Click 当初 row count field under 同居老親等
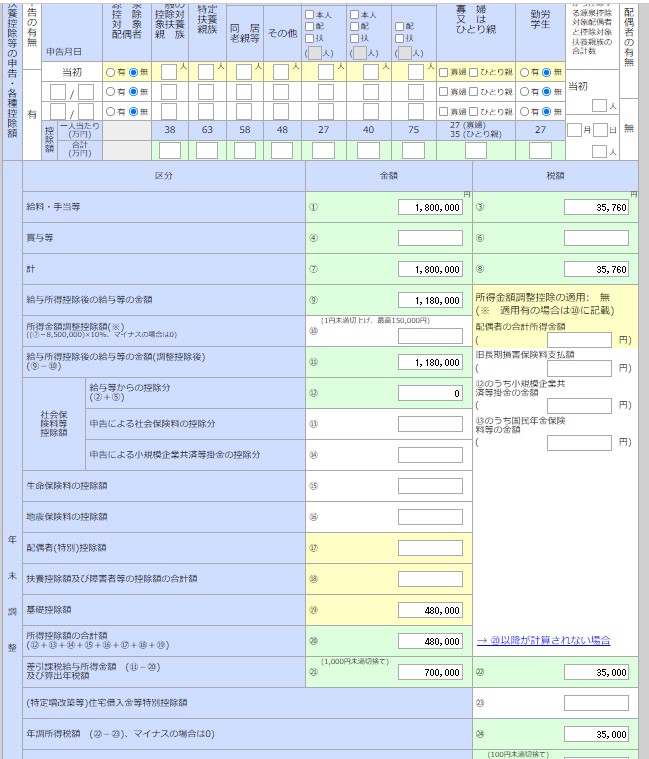Image resolution: width=649 pixels, height=759 pixels. 243,72
